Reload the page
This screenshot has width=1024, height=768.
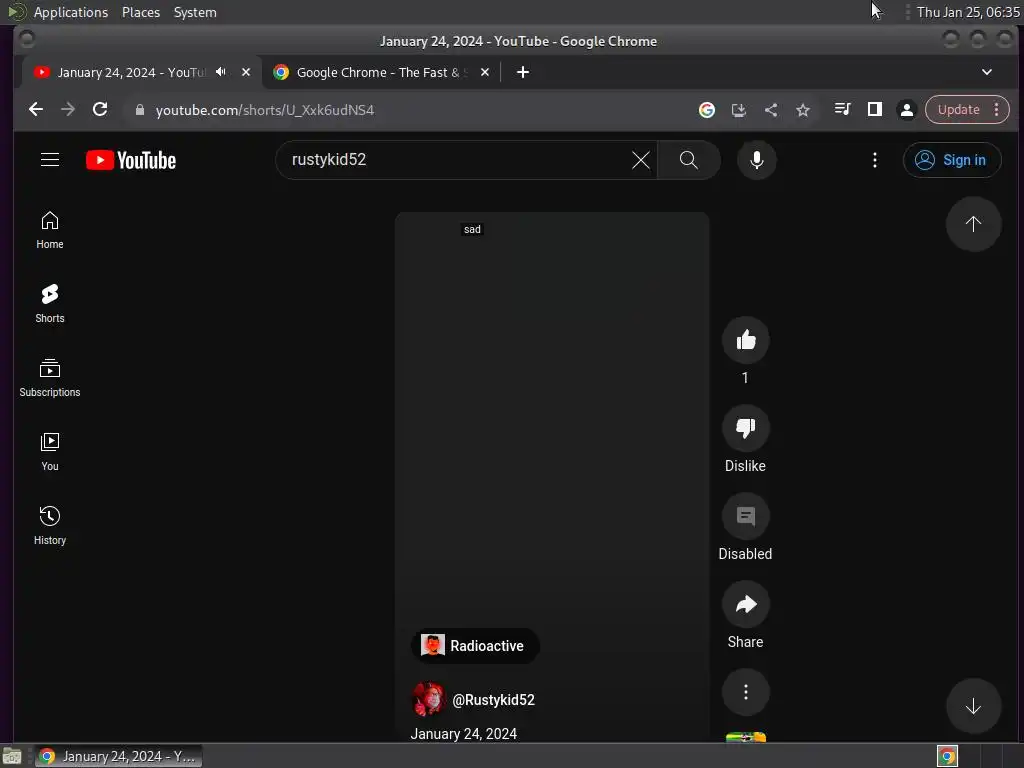[x=100, y=110]
